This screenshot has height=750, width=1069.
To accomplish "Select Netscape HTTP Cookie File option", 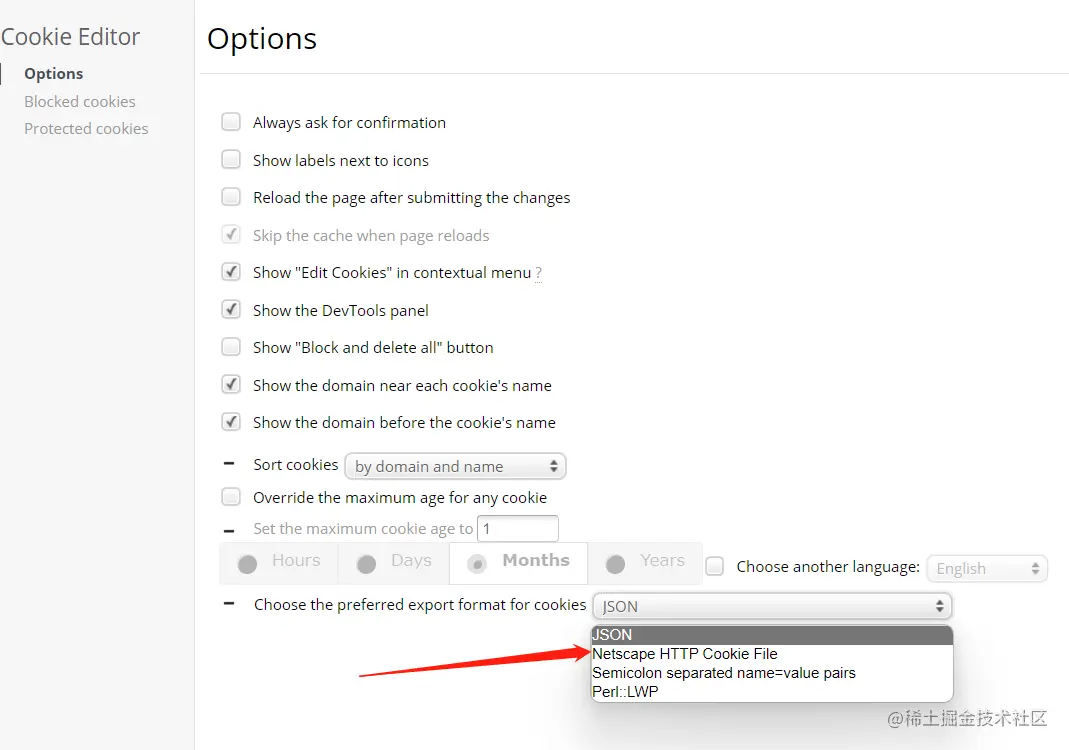I will (x=772, y=654).
